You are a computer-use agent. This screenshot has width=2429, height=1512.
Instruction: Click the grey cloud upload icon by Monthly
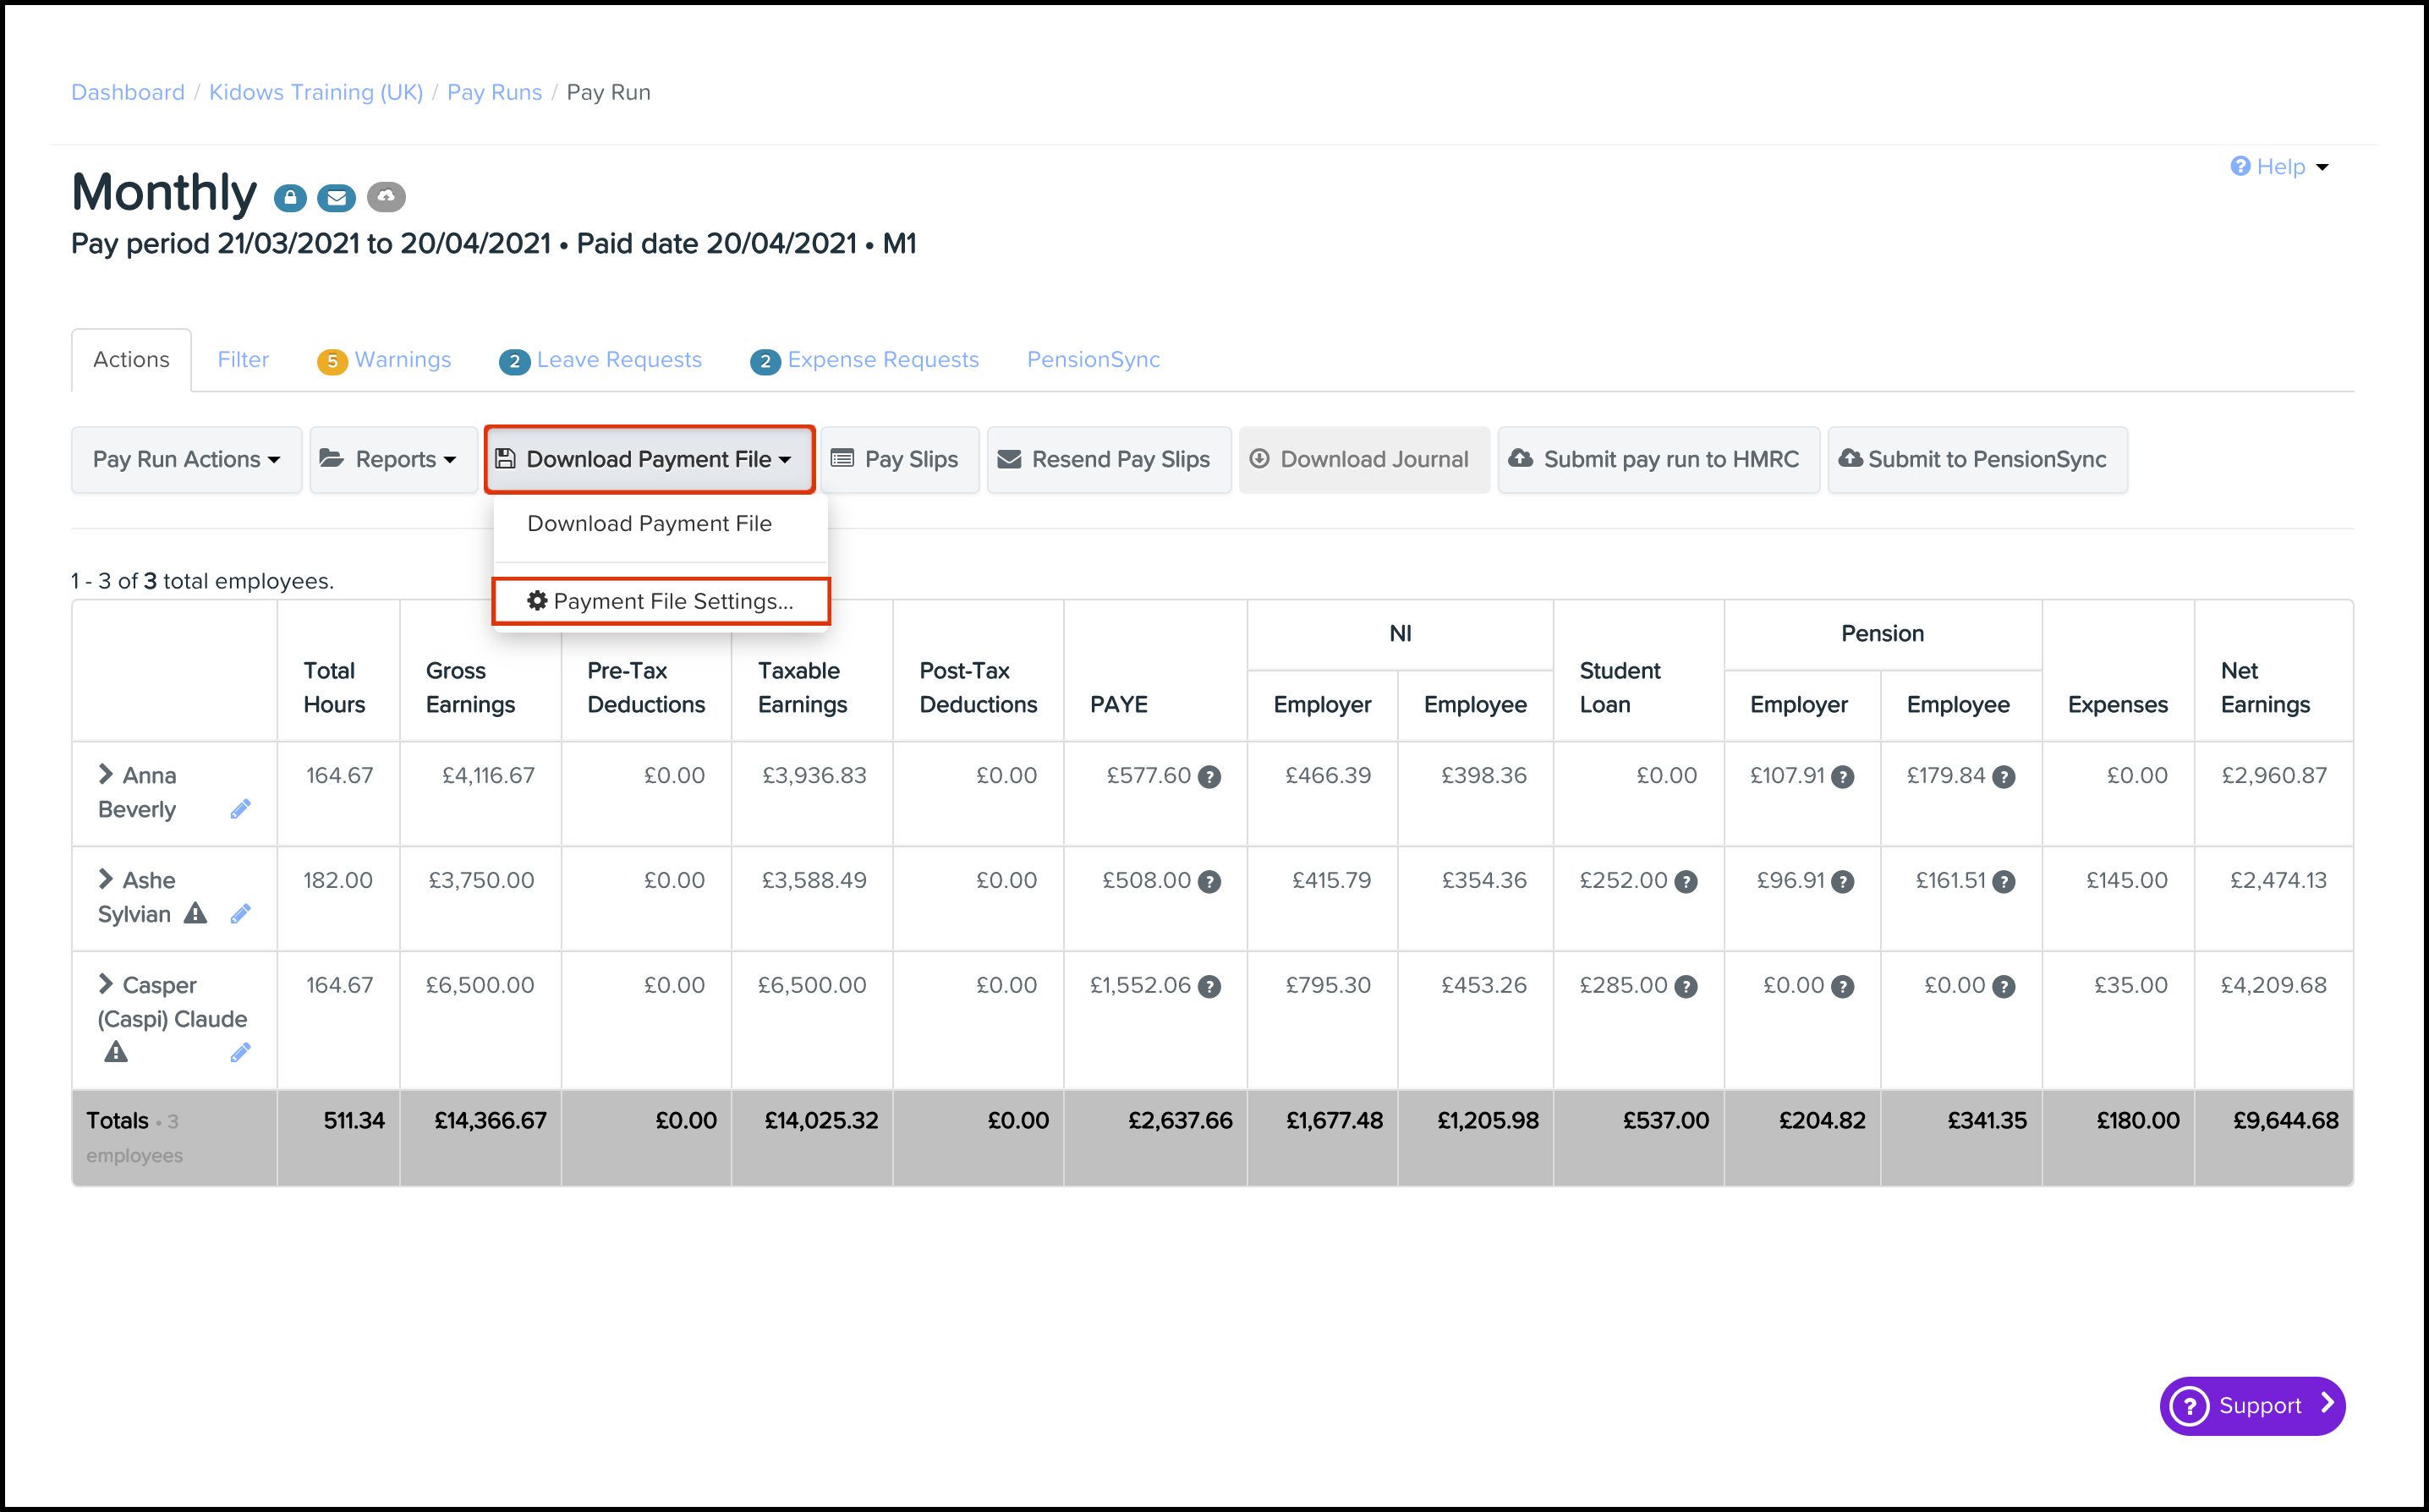(x=386, y=197)
